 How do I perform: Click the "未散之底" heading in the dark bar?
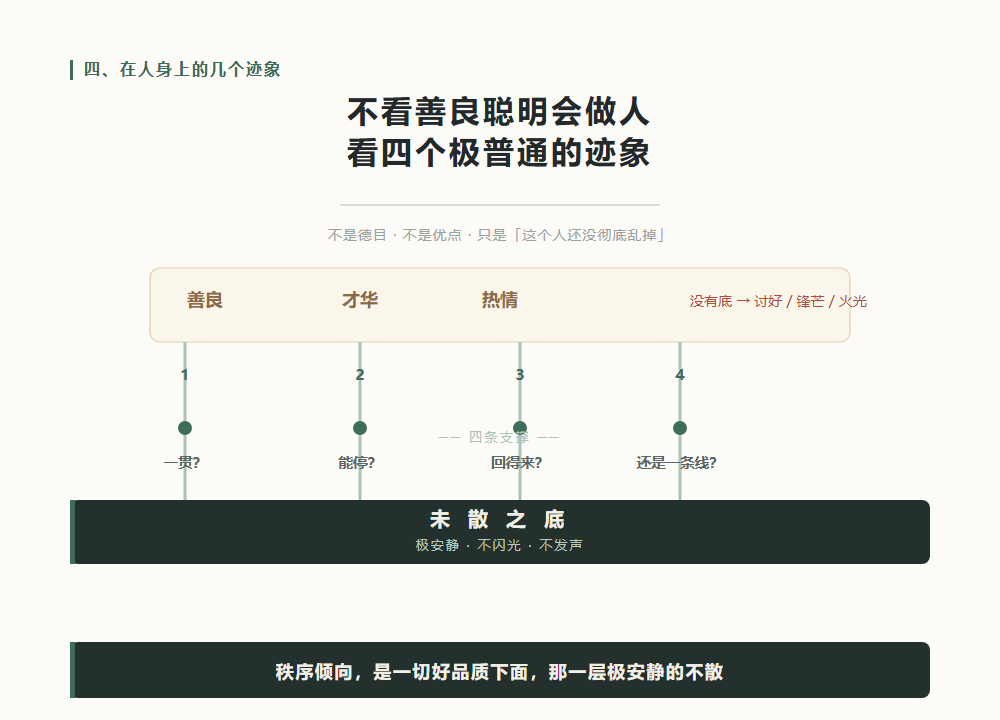click(x=497, y=520)
